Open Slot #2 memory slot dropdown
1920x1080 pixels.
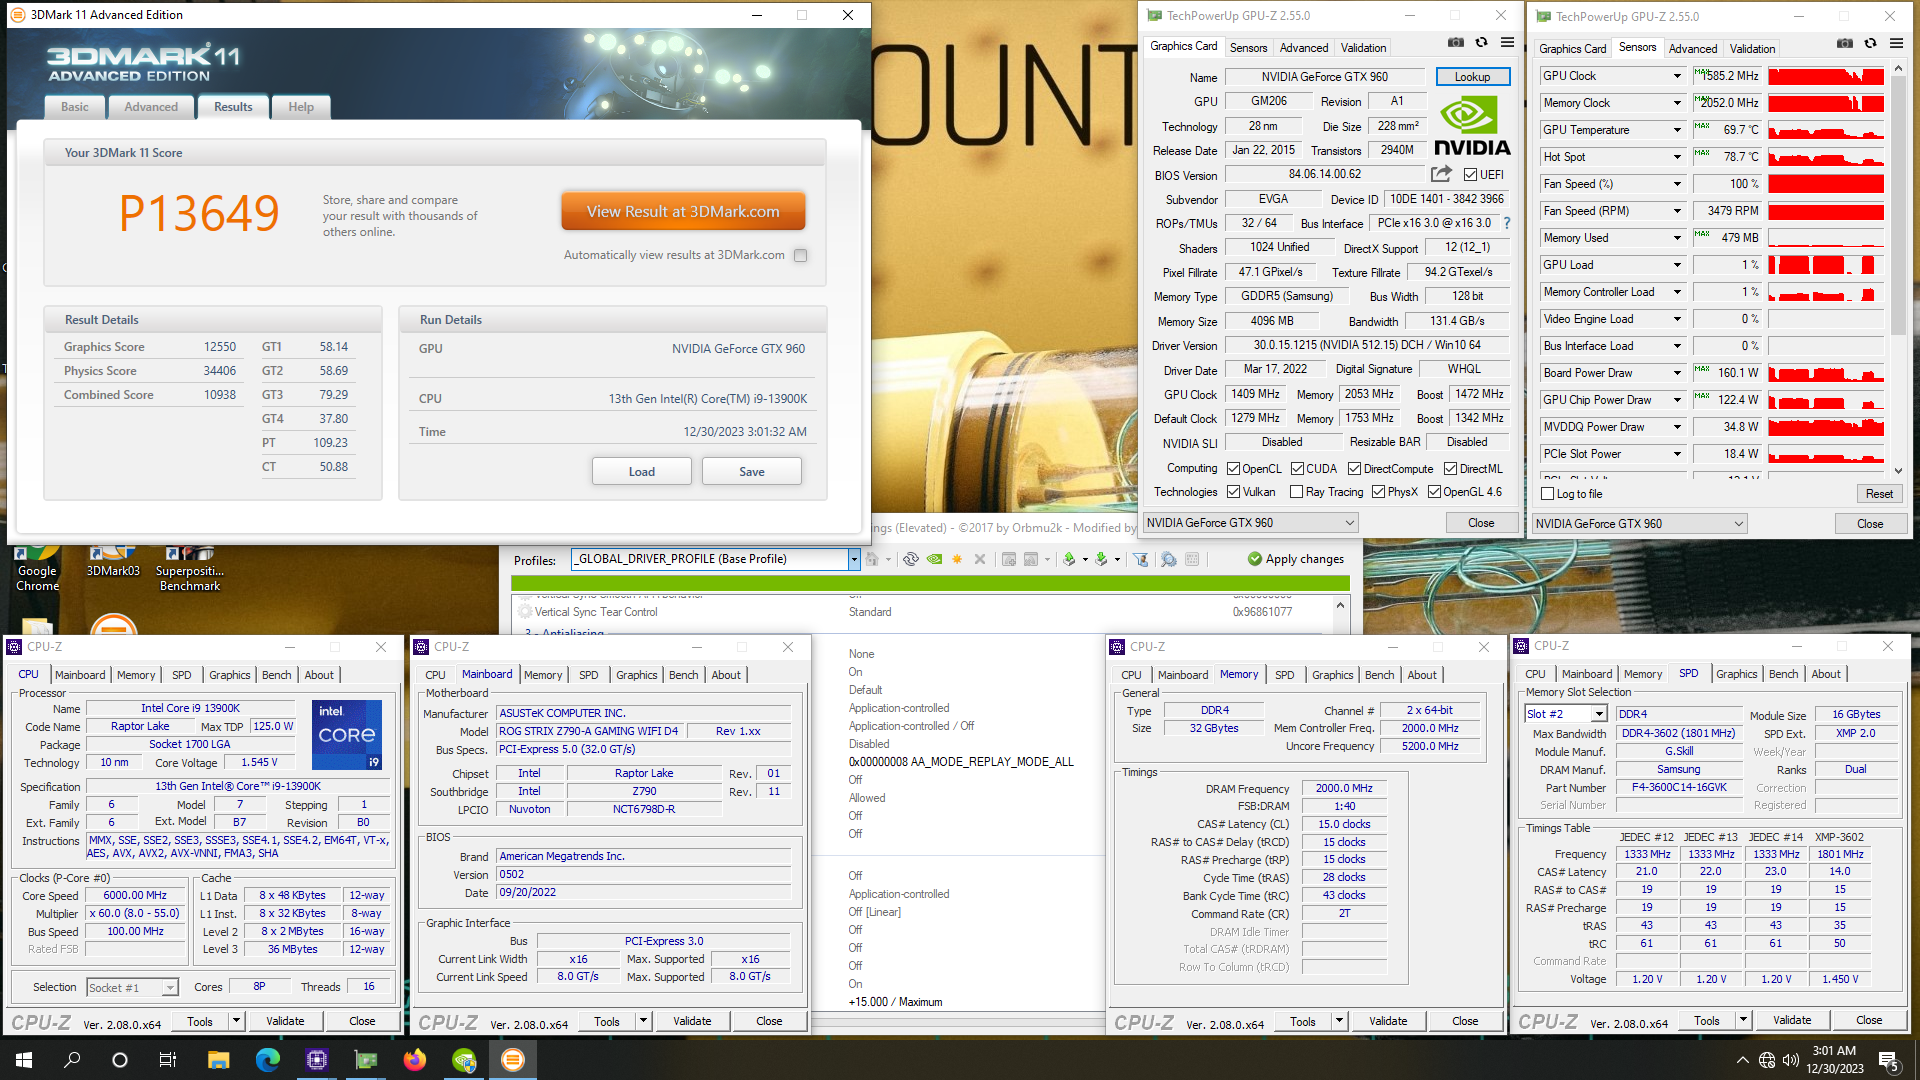pos(1599,714)
